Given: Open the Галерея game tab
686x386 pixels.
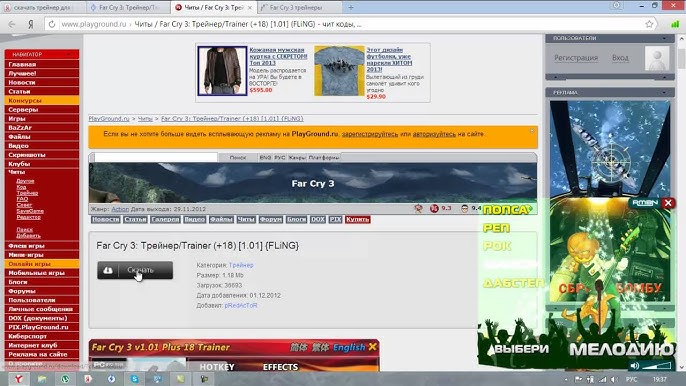Looking at the screenshot, I should coord(165,219).
